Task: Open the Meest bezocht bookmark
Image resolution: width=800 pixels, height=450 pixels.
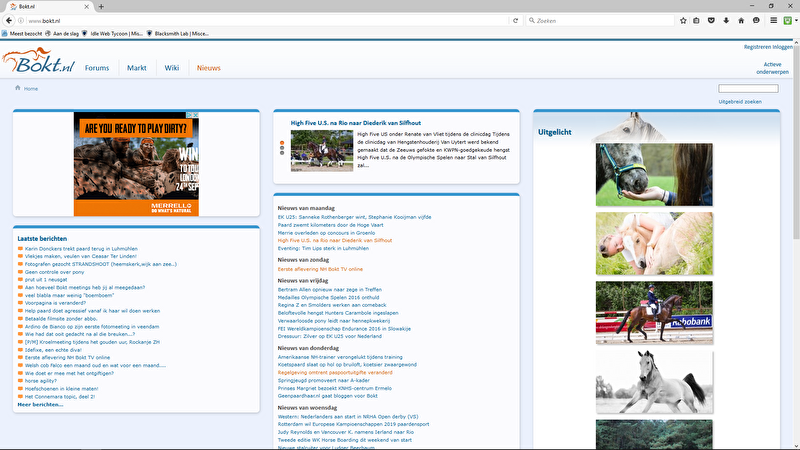Action: (x=22, y=34)
